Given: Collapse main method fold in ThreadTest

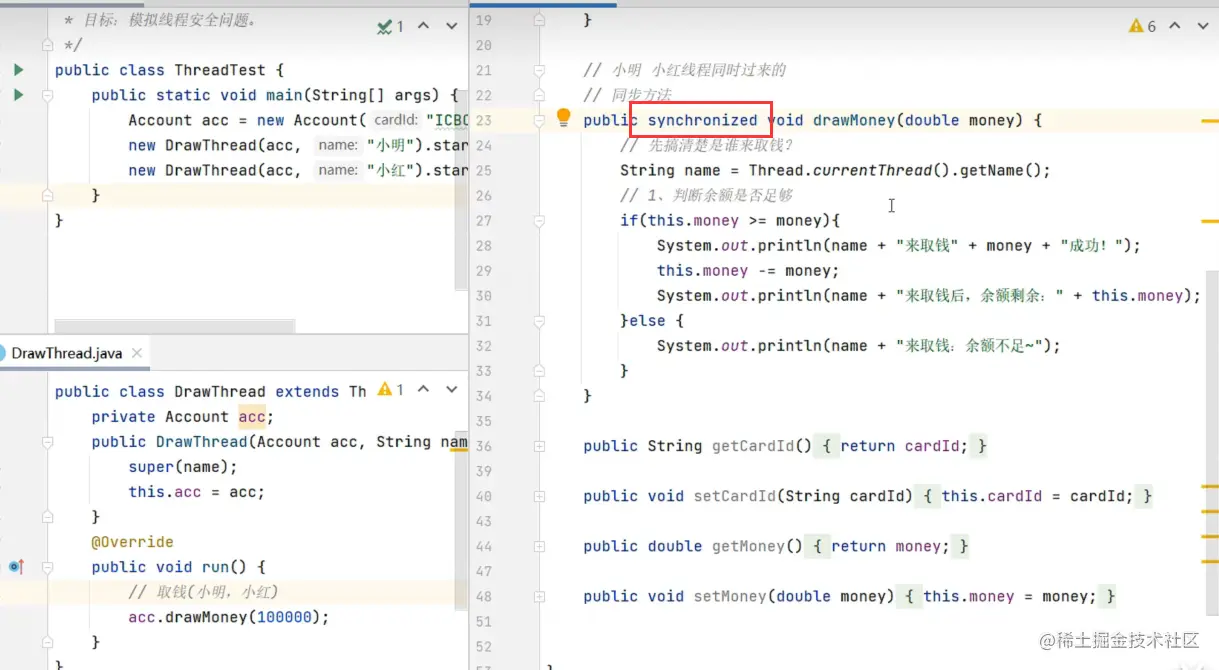Looking at the screenshot, I should pyautogui.click(x=46, y=95).
